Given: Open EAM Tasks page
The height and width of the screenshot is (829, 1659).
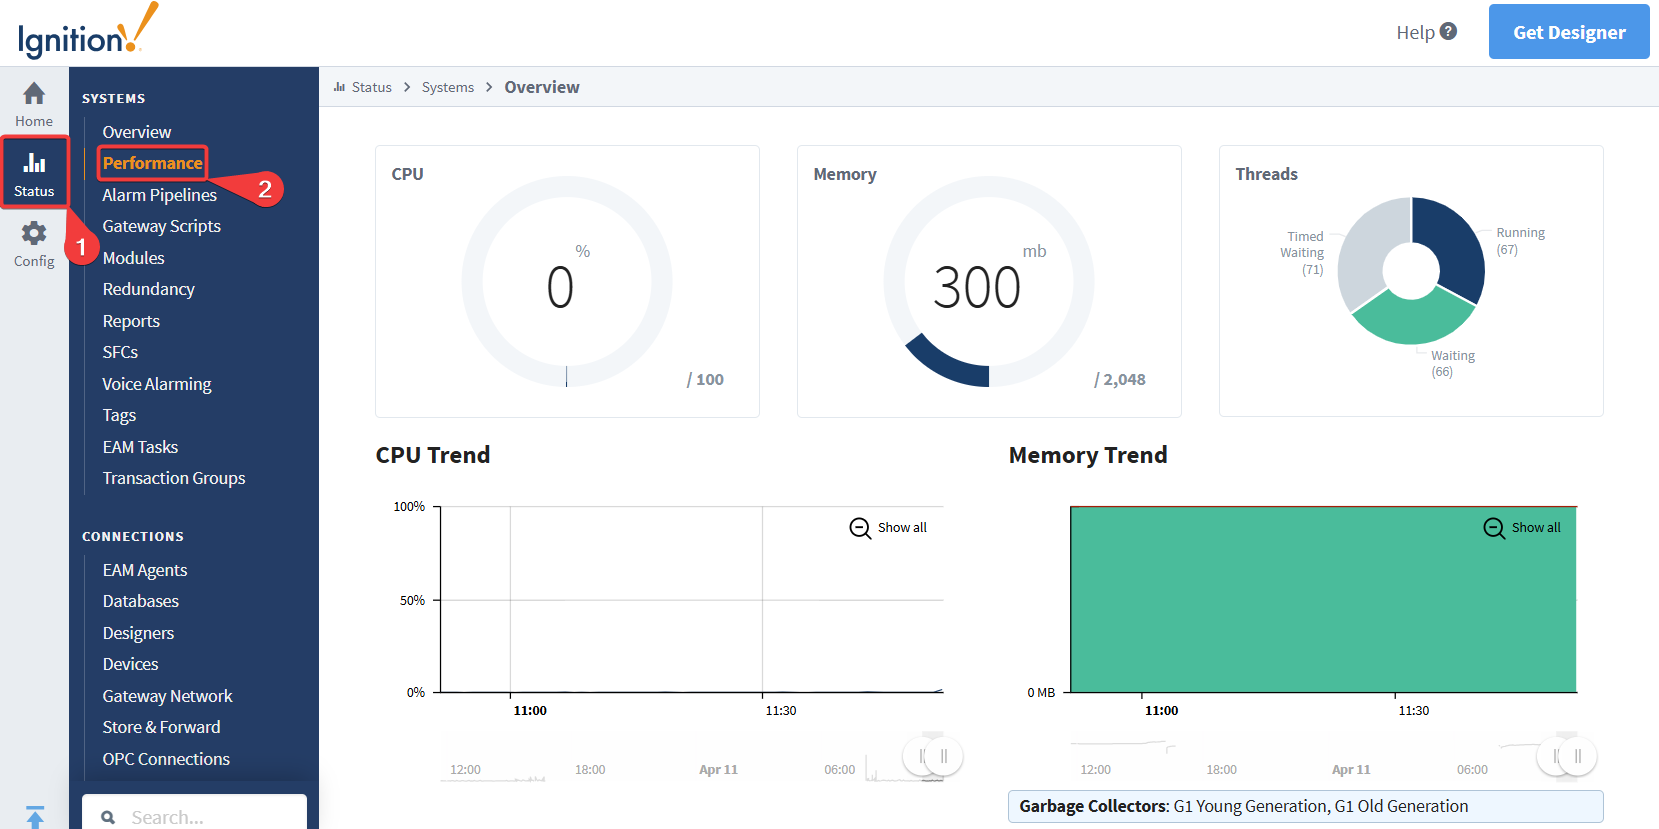Looking at the screenshot, I should click(140, 447).
